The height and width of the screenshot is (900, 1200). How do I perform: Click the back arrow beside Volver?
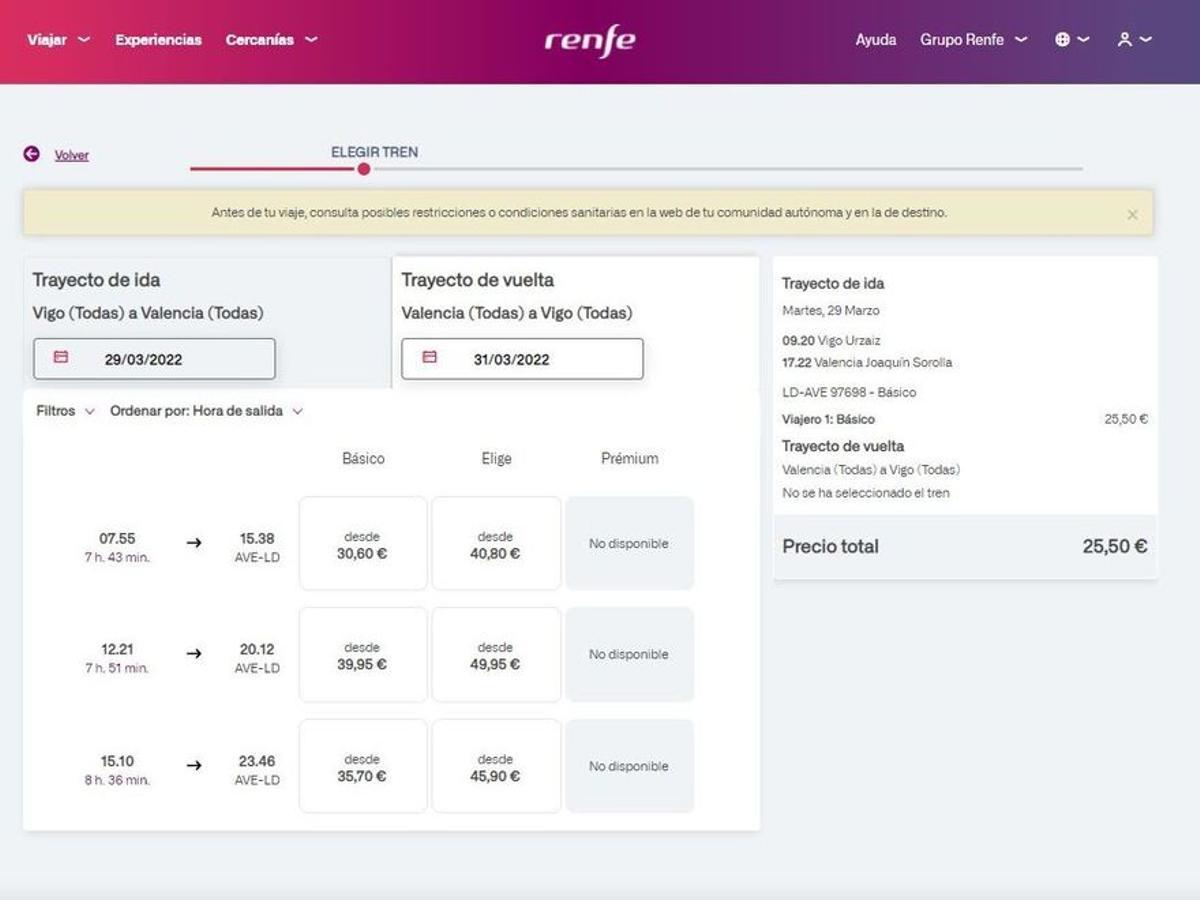29,155
